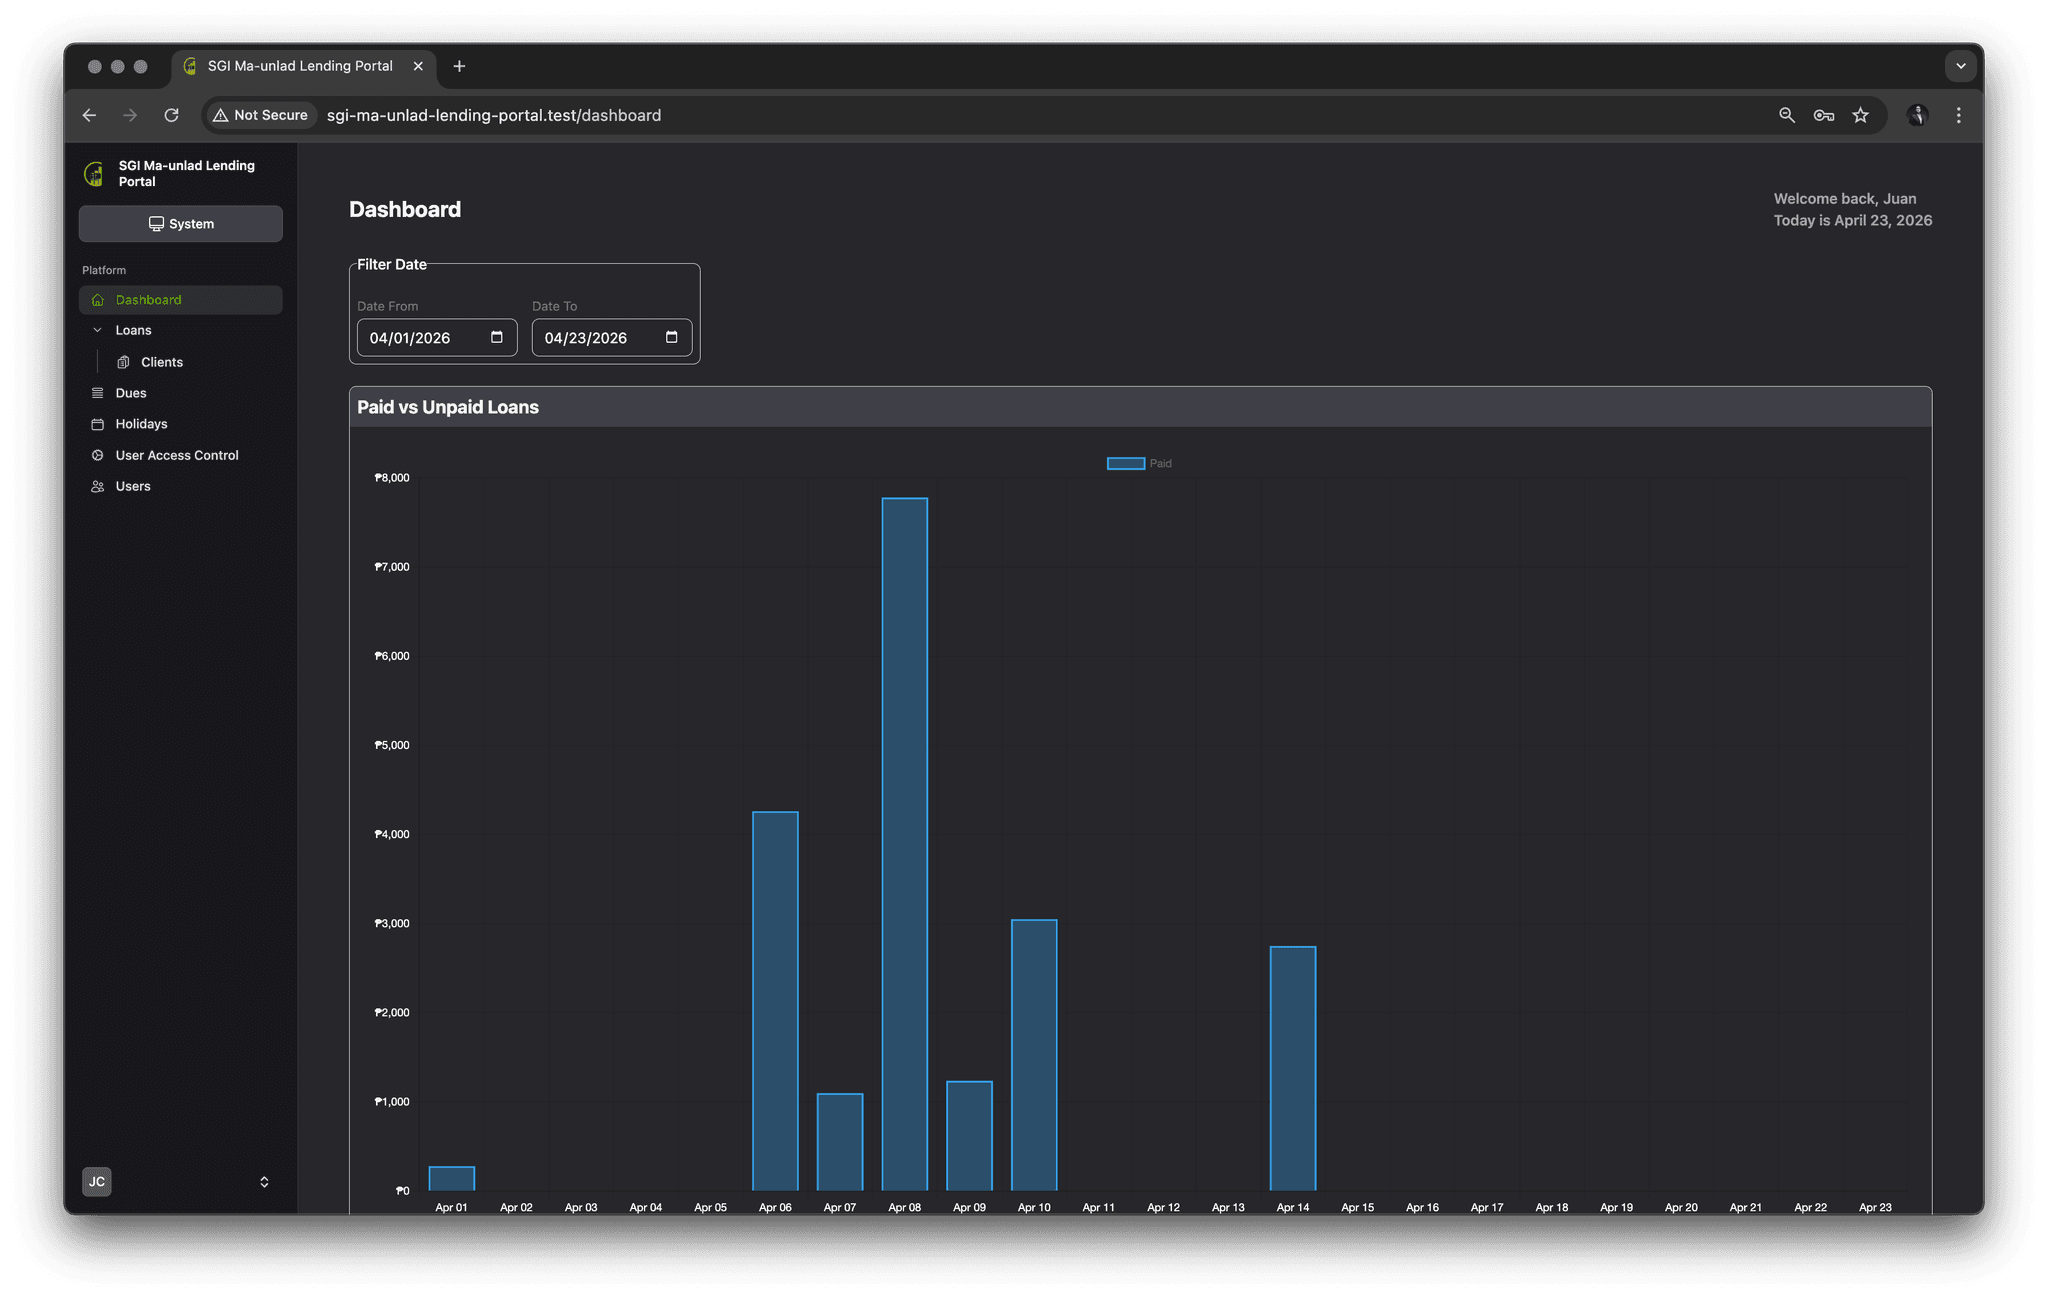
Task: Close the SGI Ma-unlad Lending Portal tab
Action: point(418,66)
